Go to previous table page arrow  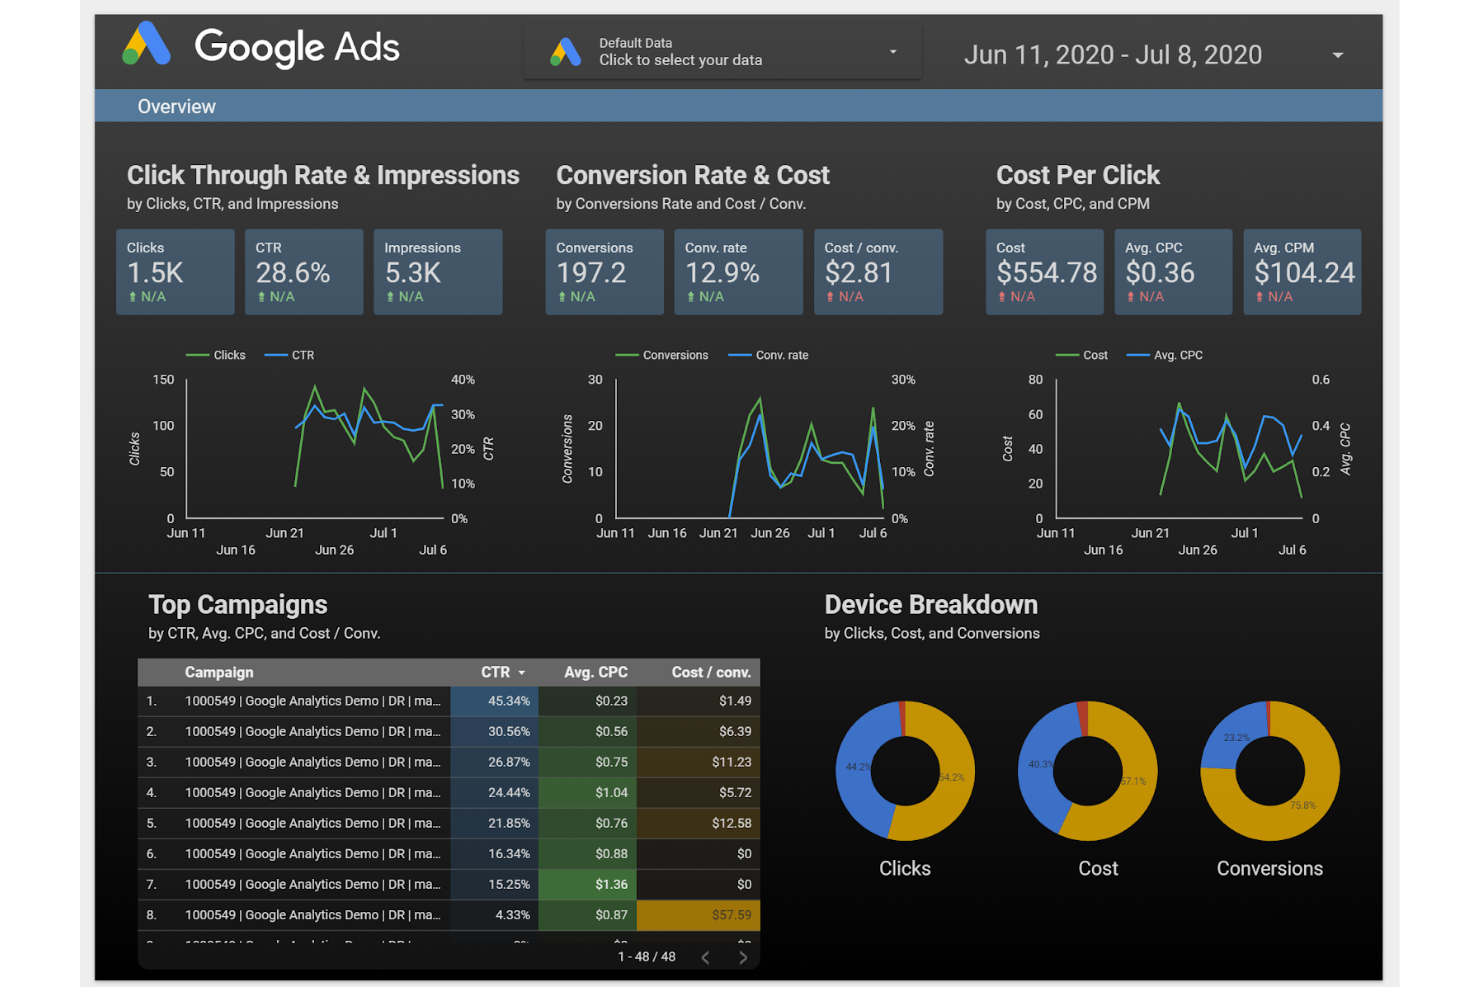click(705, 957)
